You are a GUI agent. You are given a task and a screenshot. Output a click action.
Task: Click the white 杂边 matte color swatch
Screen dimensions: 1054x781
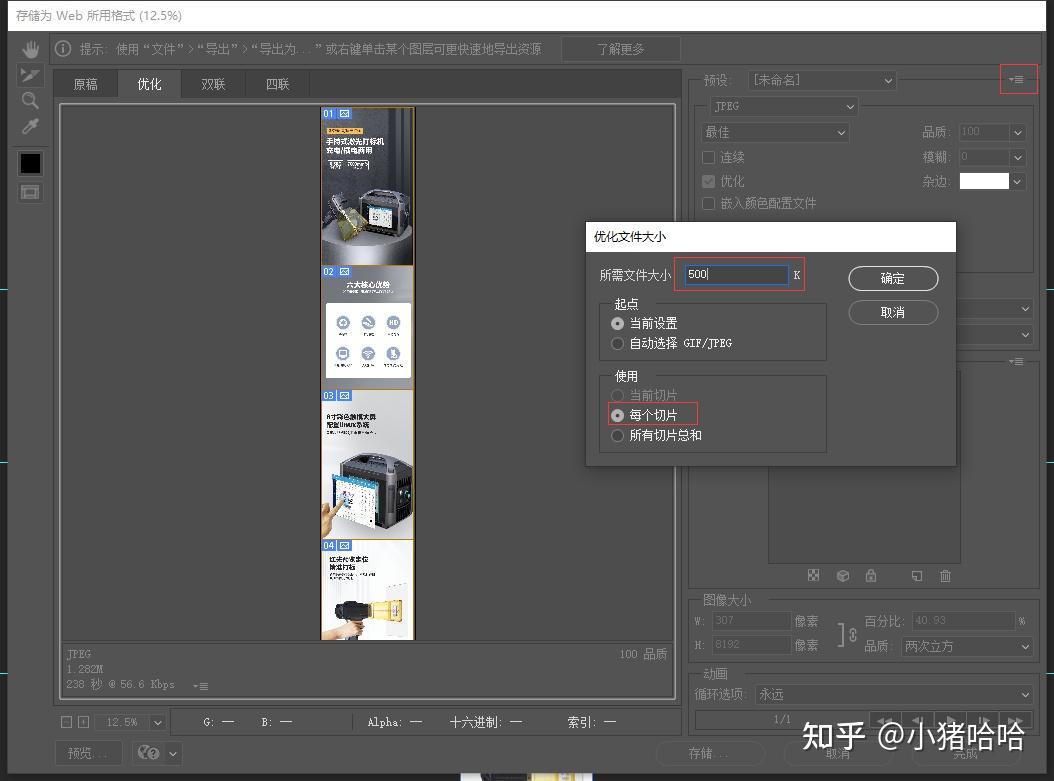coord(983,181)
